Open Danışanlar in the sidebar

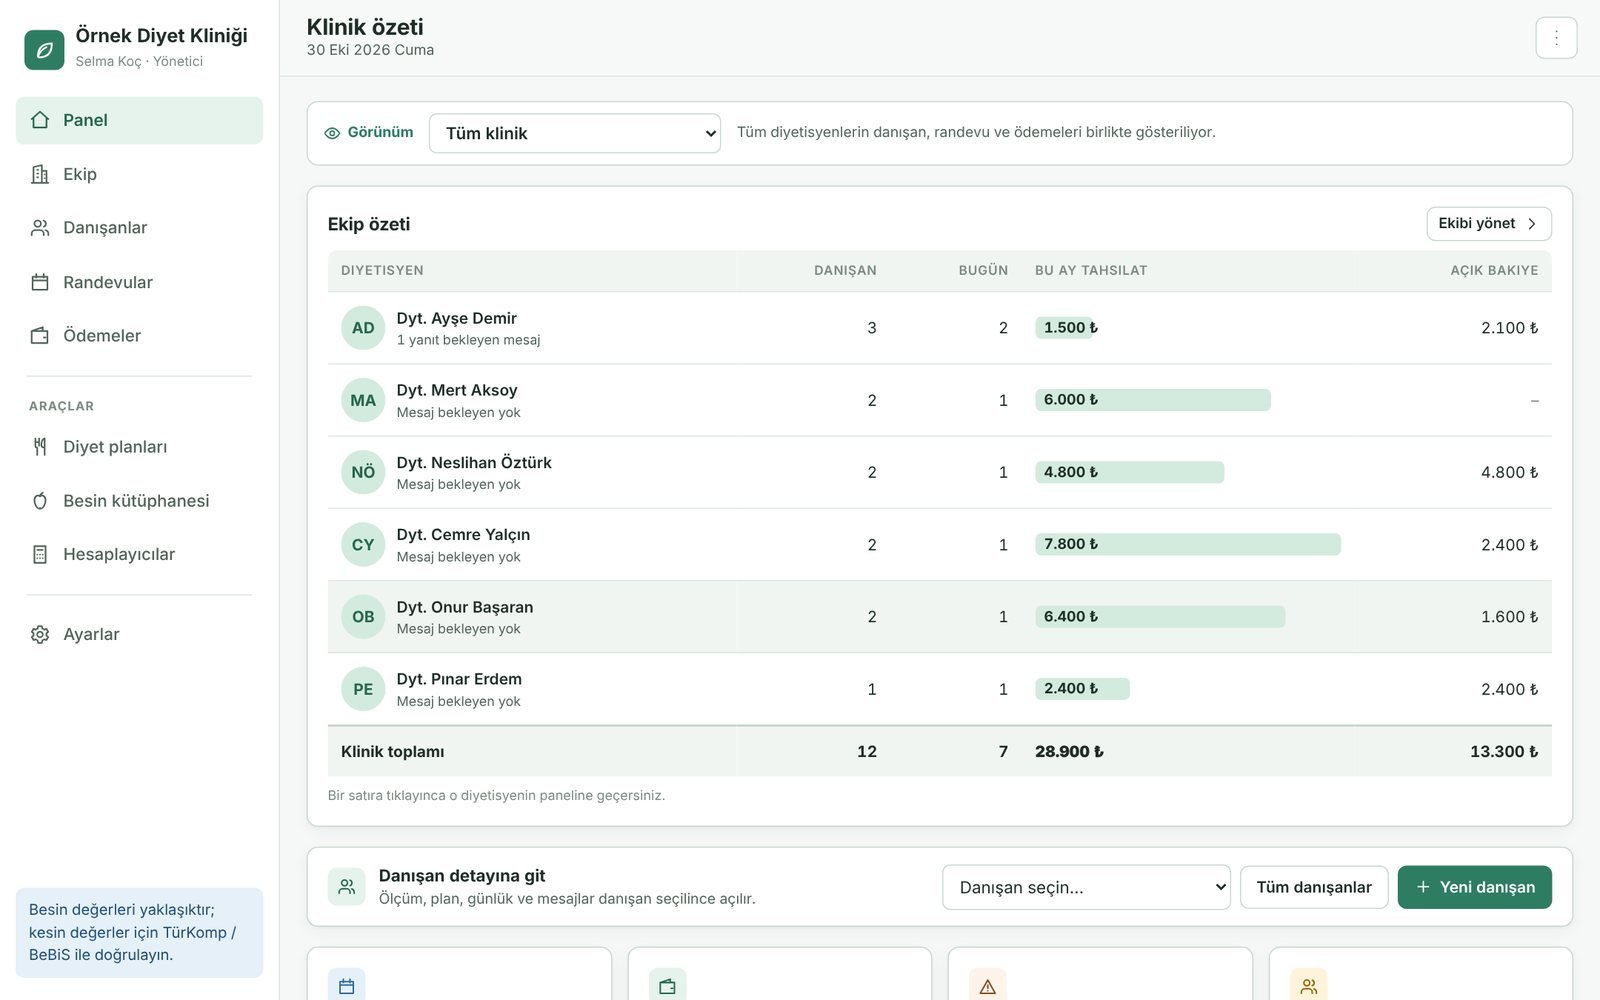139,228
